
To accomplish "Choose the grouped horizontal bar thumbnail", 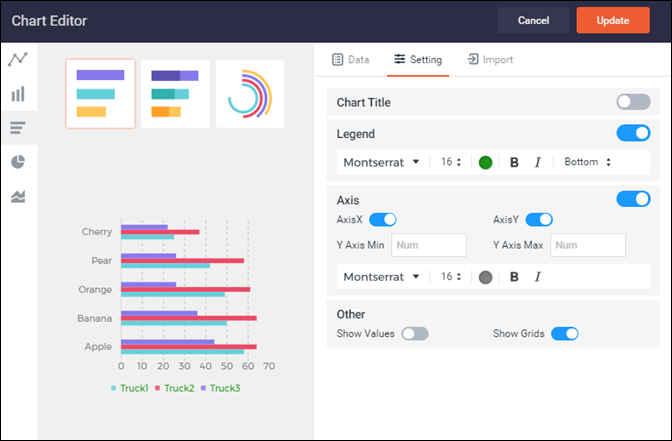I will click(100, 94).
